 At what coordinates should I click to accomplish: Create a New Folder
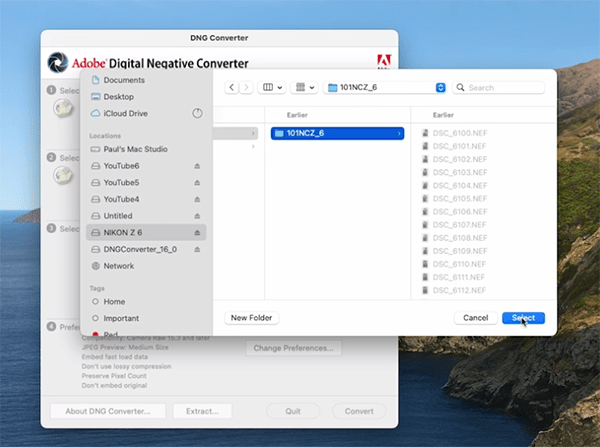pos(251,318)
